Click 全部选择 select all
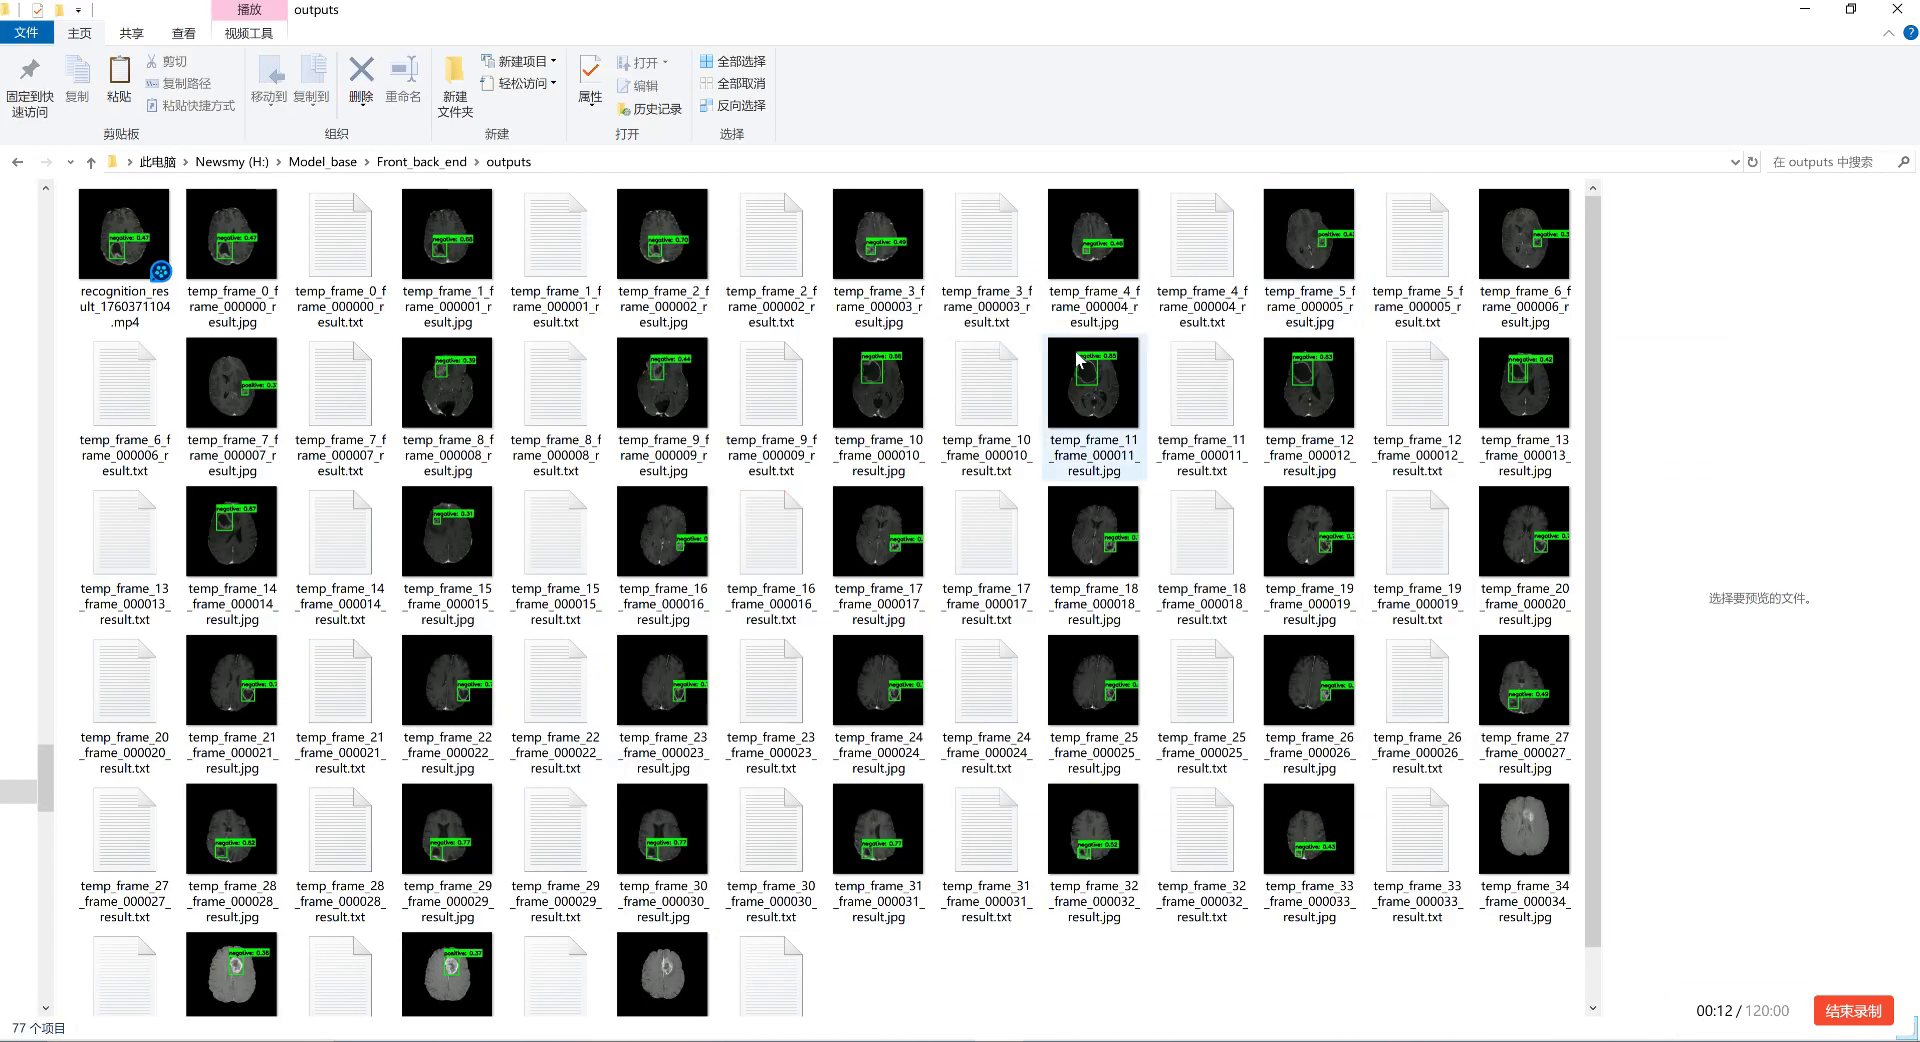Viewport: 1920px width, 1042px height. (733, 62)
